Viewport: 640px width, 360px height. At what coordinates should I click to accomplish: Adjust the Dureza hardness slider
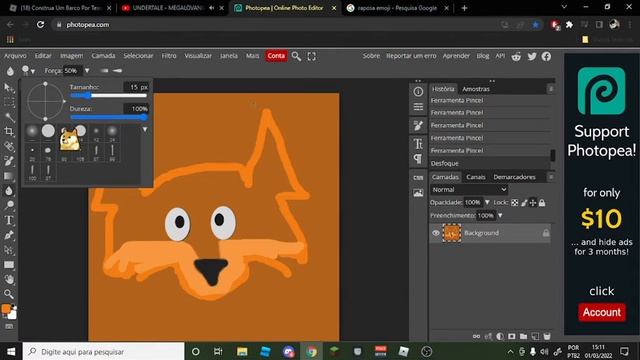108,117
